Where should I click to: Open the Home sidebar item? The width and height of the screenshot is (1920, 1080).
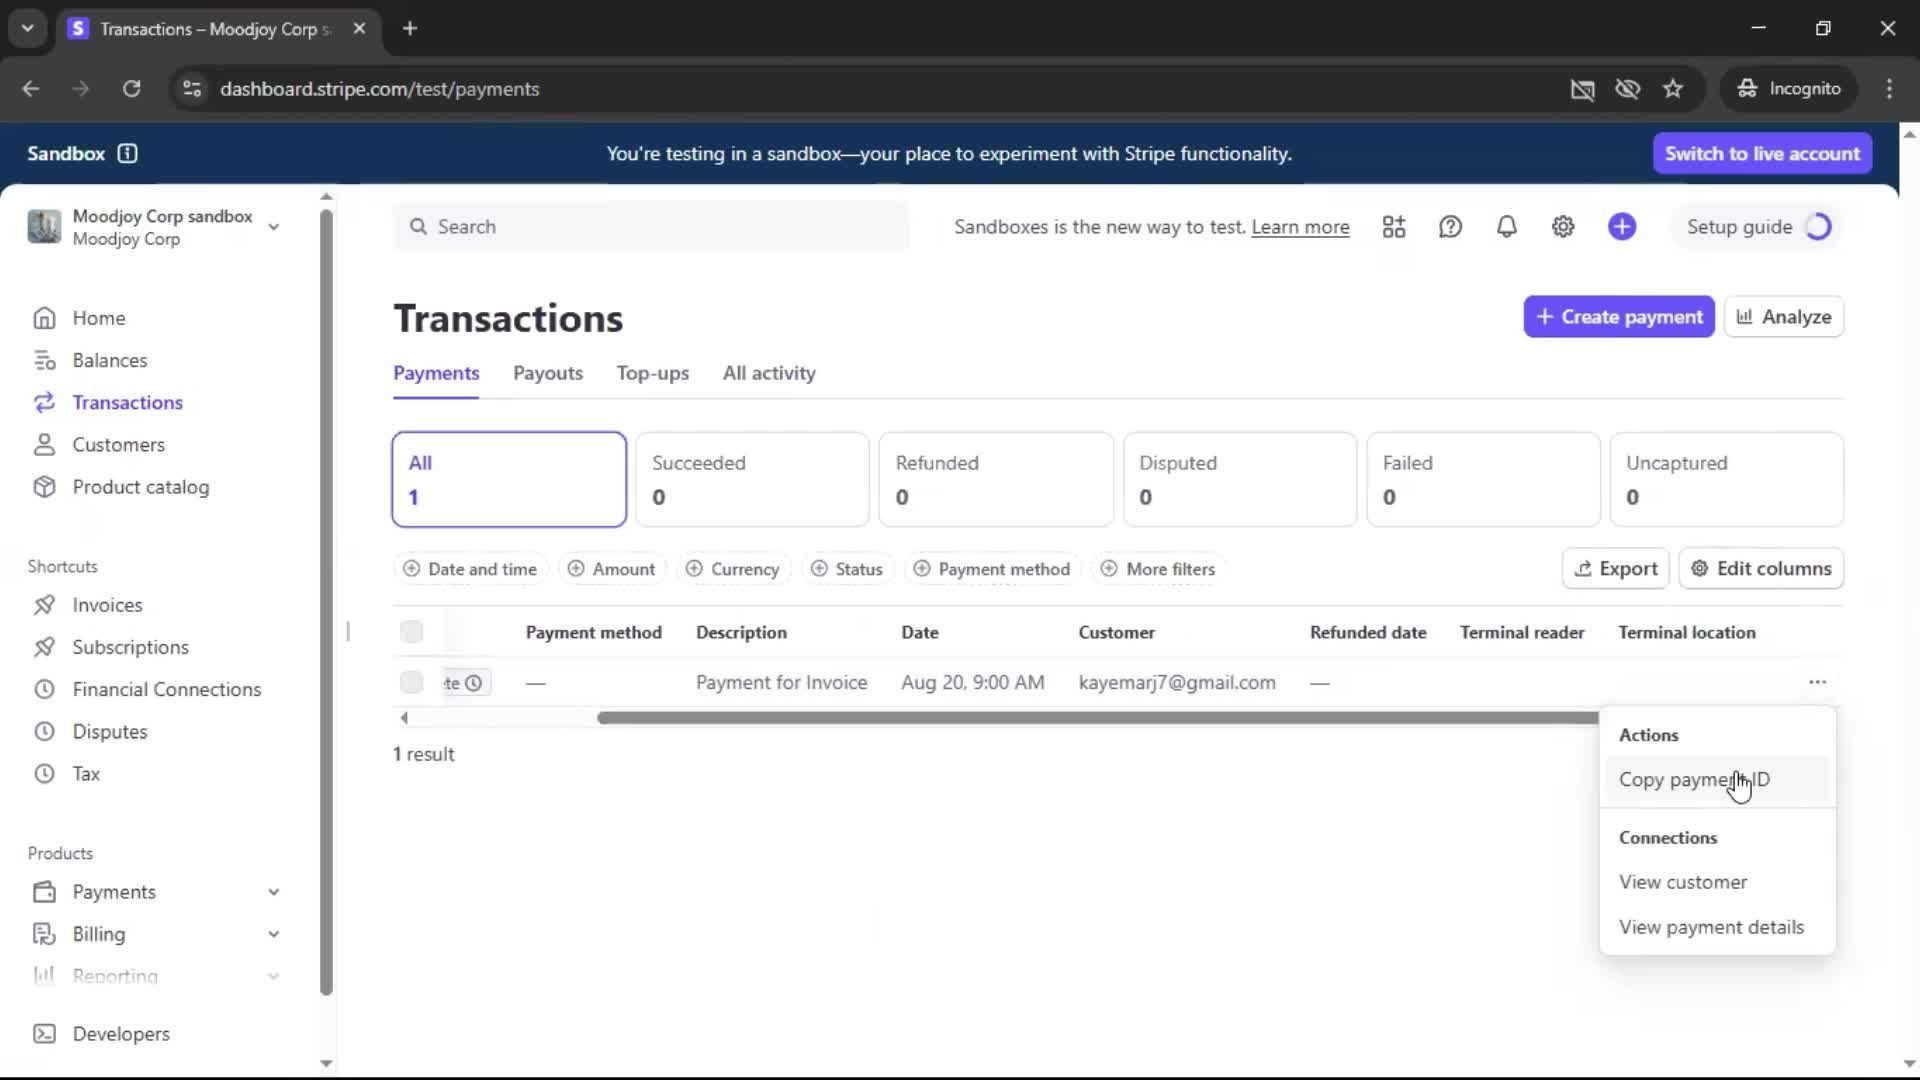(x=98, y=318)
